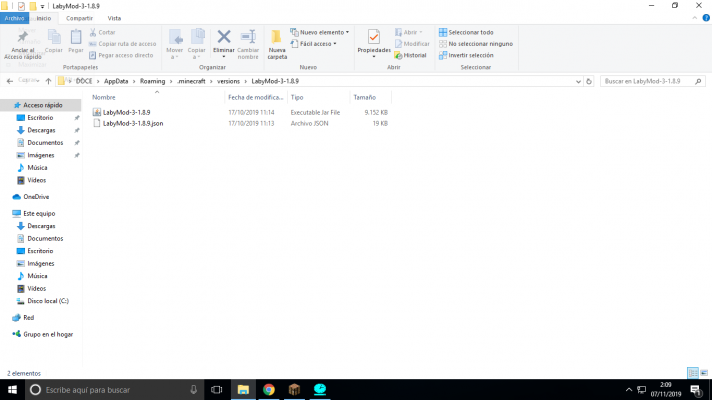Go up one folder level arrow

coord(48,81)
